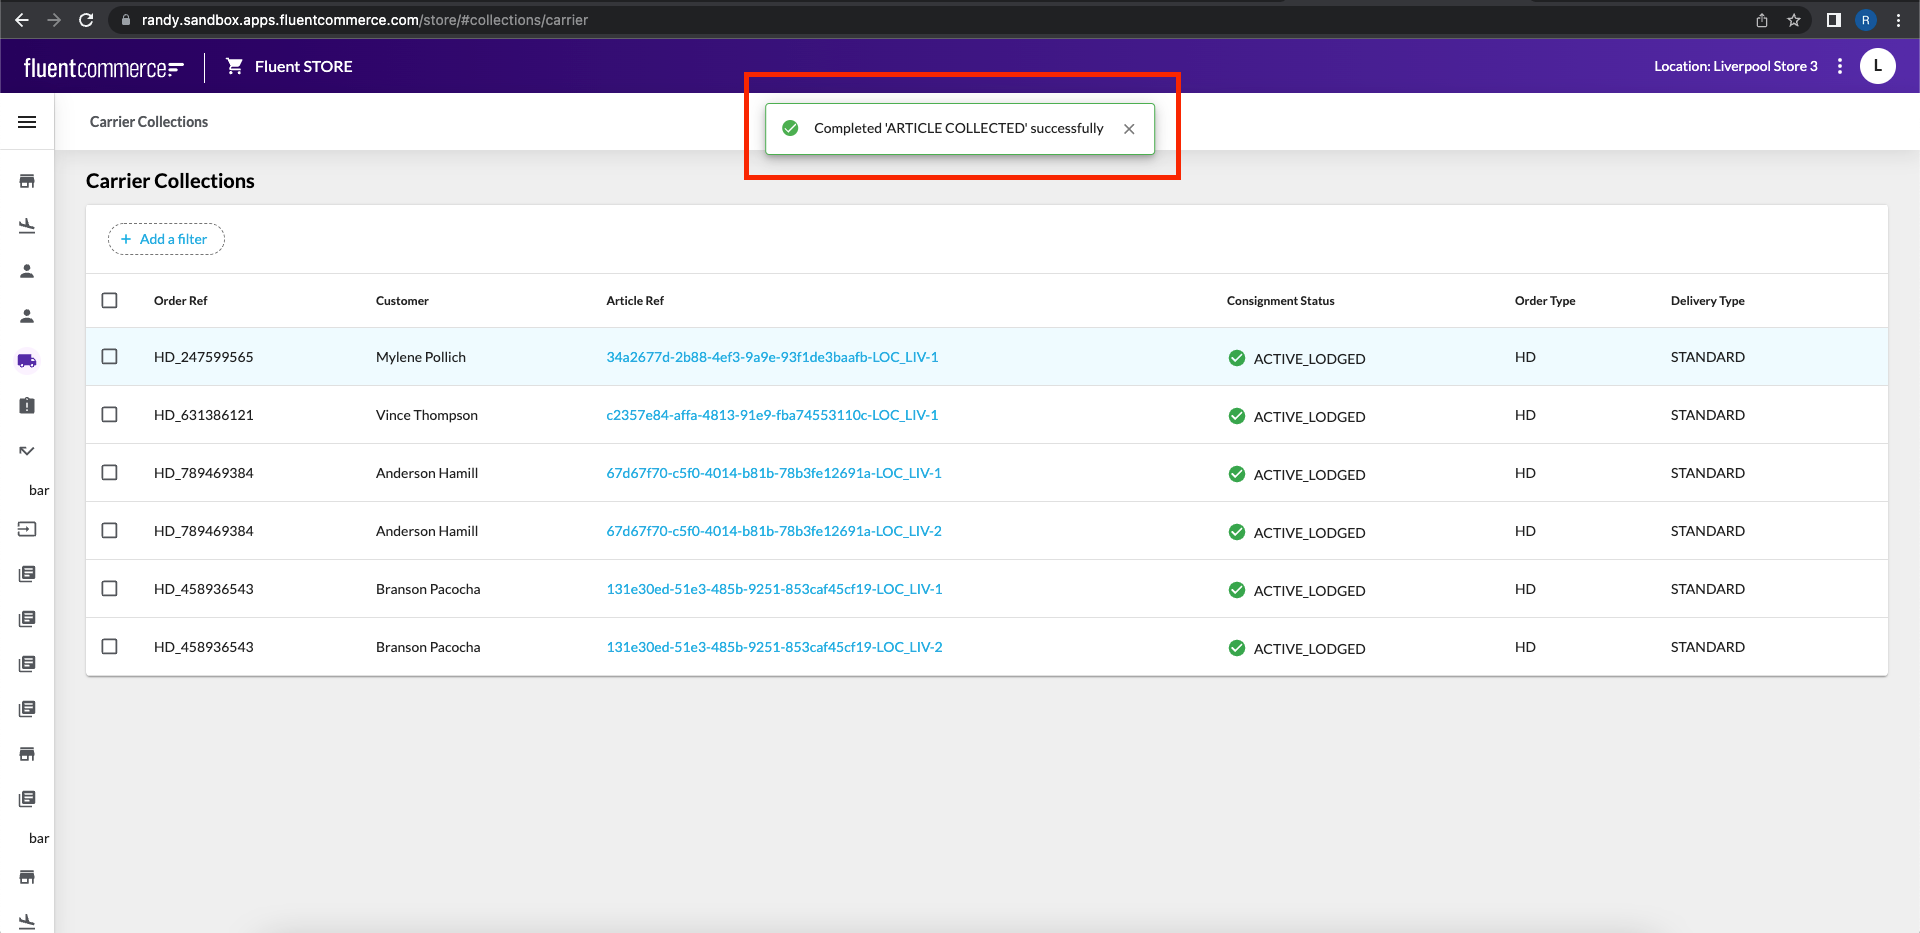Select checkbox for order HD_247599565
This screenshot has height=933, width=1920.
click(x=110, y=357)
